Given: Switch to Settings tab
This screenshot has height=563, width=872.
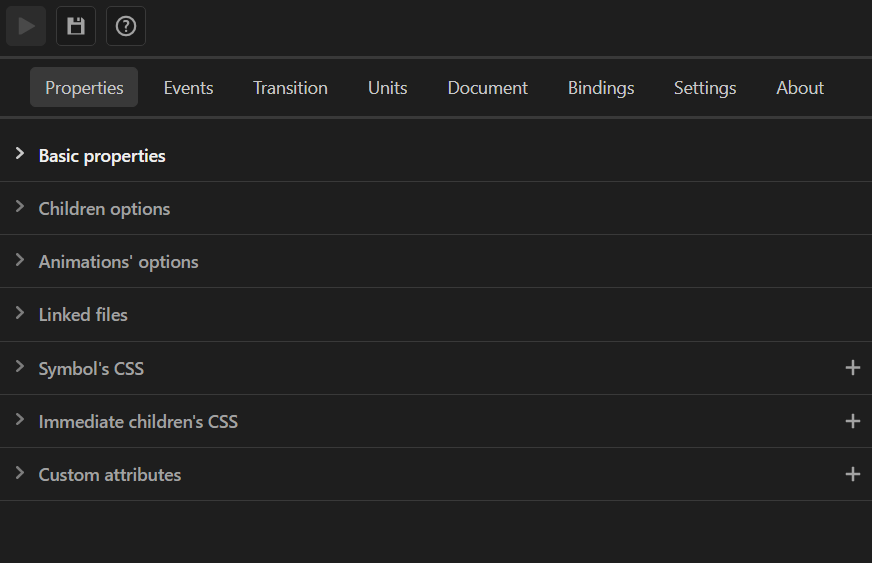Looking at the screenshot, I should [705, 87].
